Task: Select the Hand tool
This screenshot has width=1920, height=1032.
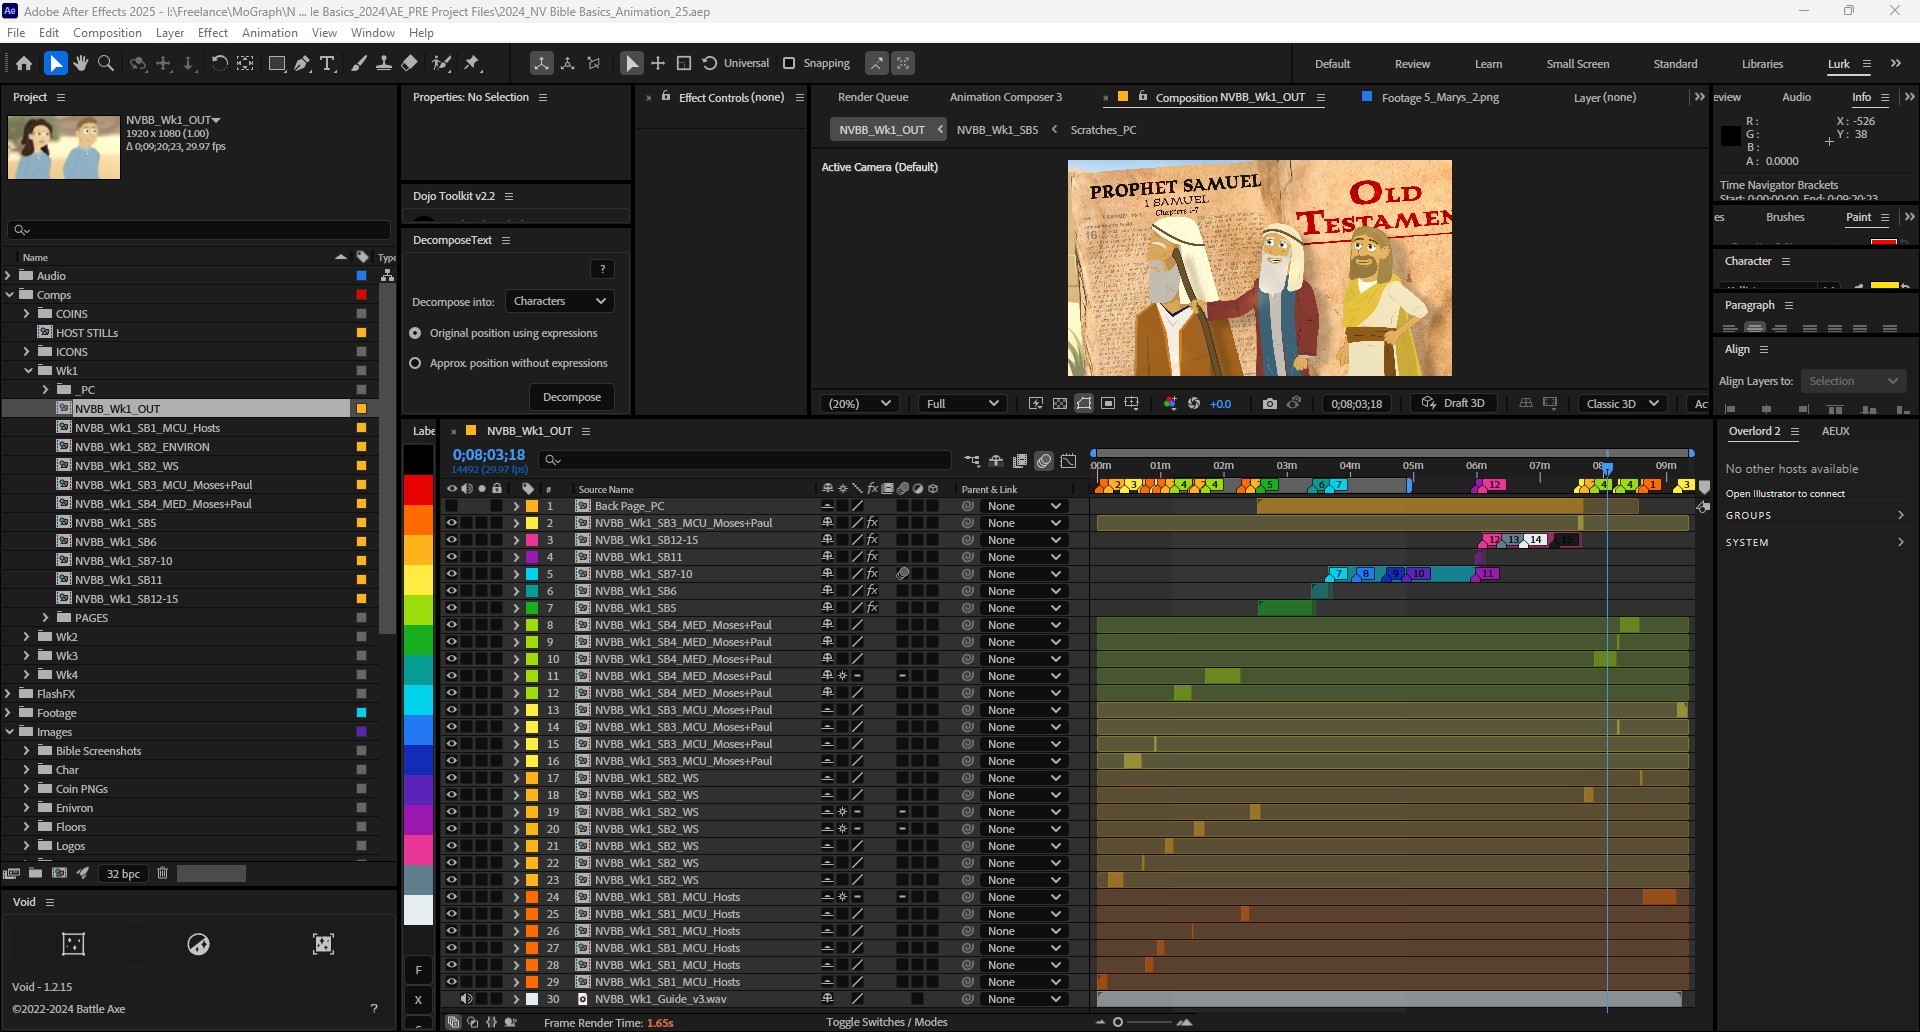Action: [x=80, y=63]
